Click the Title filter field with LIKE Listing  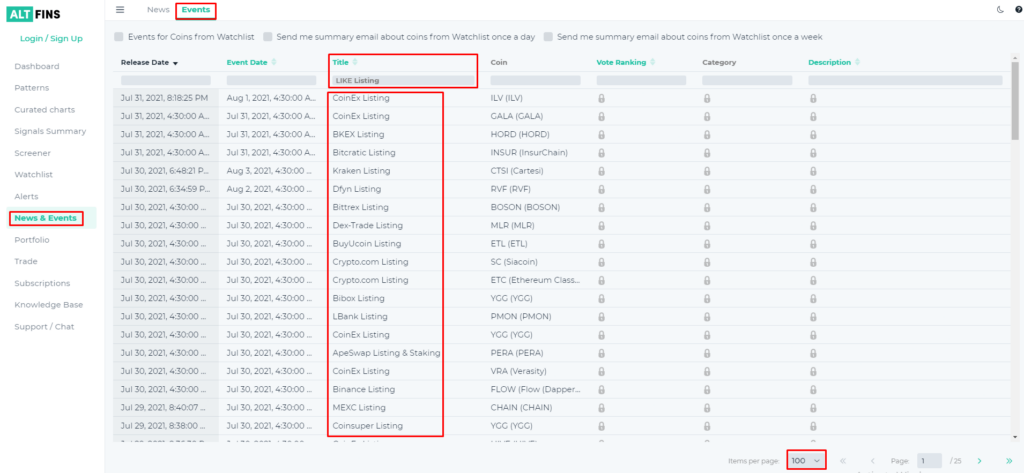pyautogui.click(x=403, y=80)
